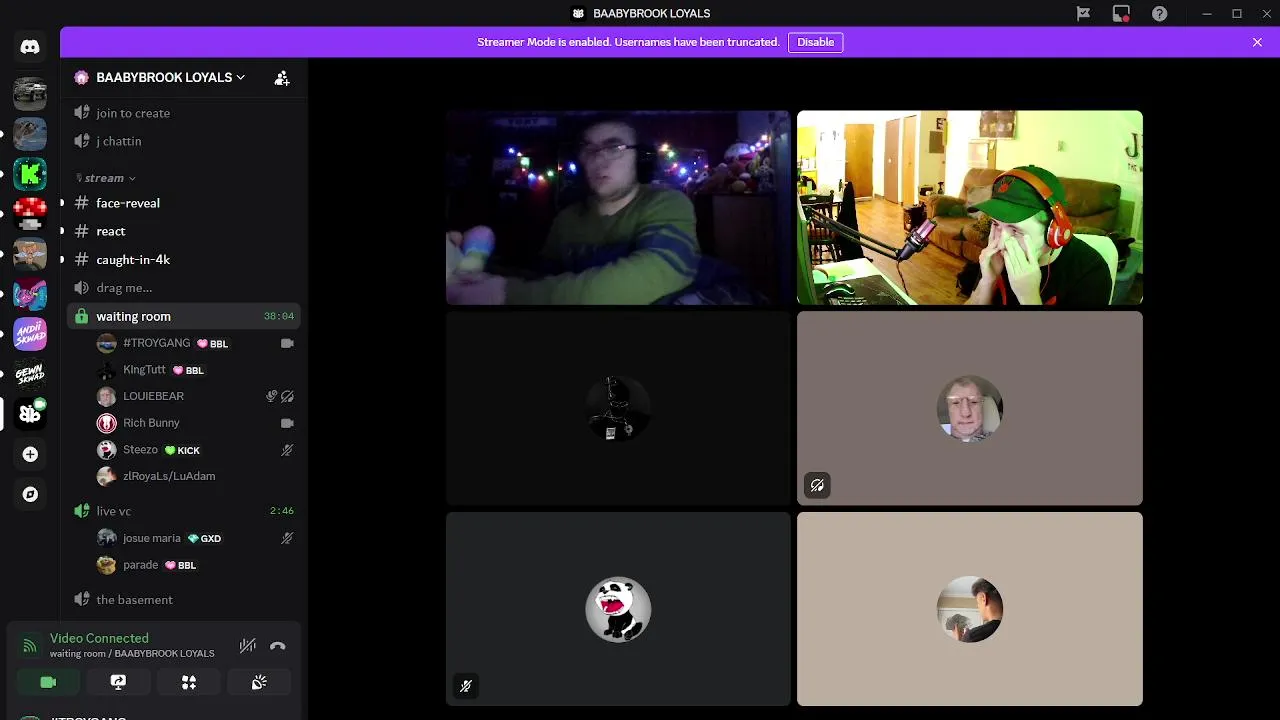Click the Video Connected status text
Screen dimensions: 1280x720
[99, 638]
